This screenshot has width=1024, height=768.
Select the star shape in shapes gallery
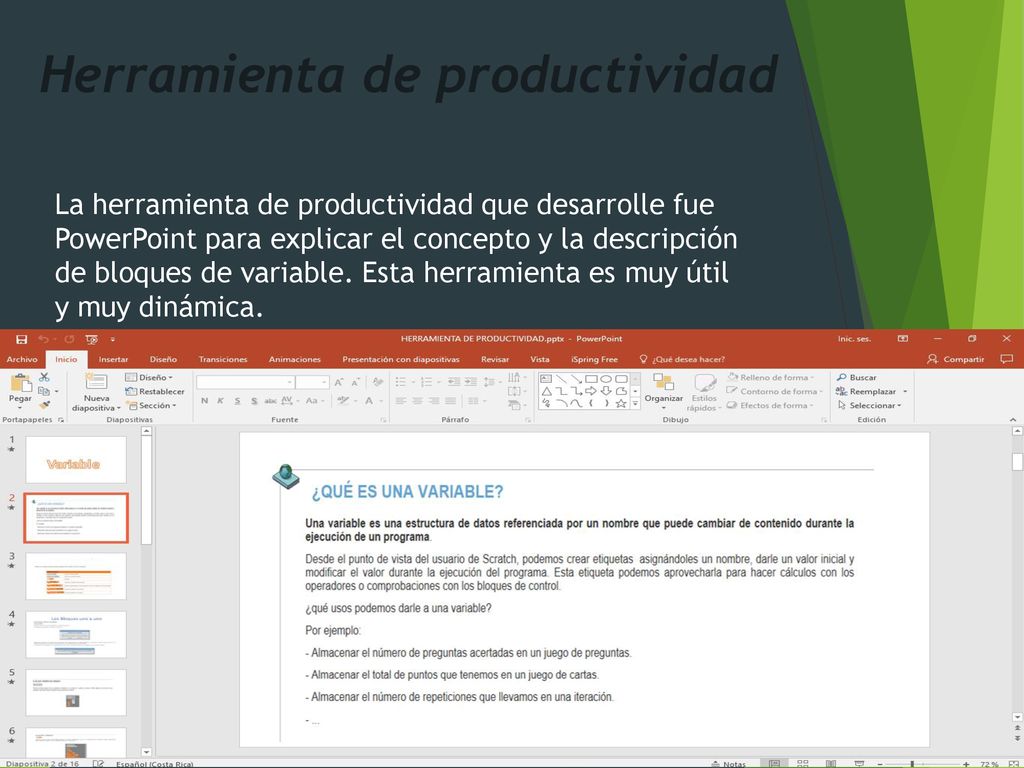pyautogui.click(x=621, y=404)
